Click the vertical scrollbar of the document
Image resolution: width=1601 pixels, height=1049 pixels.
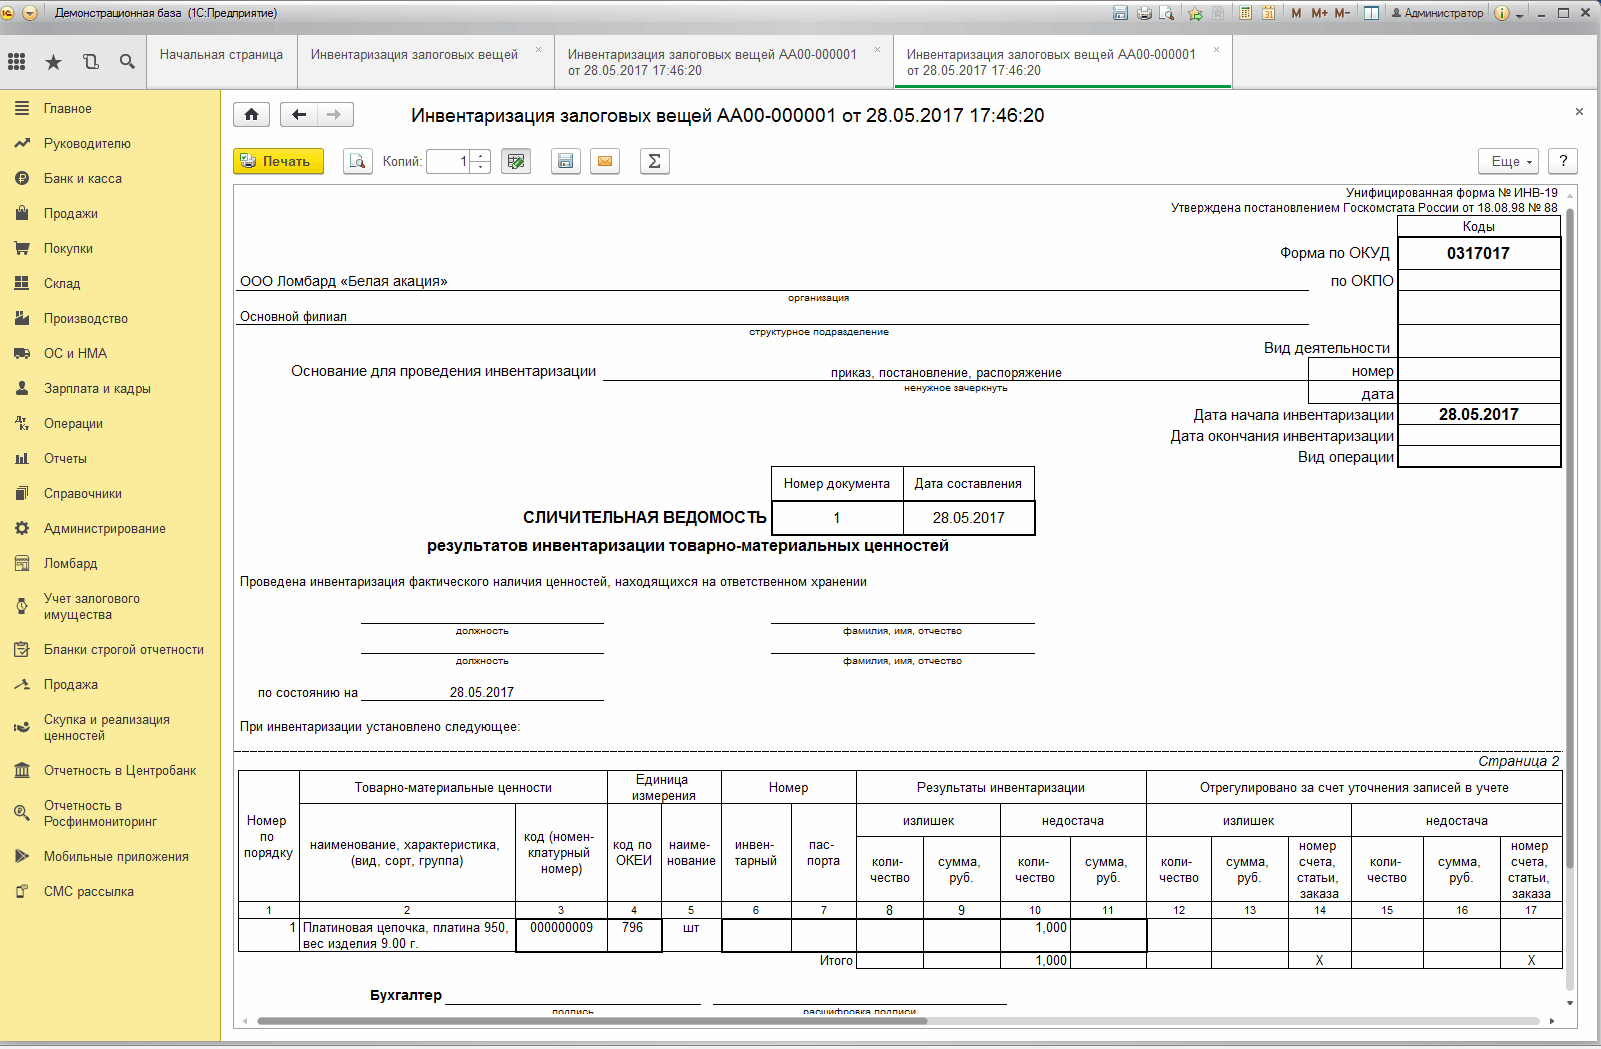point(1570,538)
